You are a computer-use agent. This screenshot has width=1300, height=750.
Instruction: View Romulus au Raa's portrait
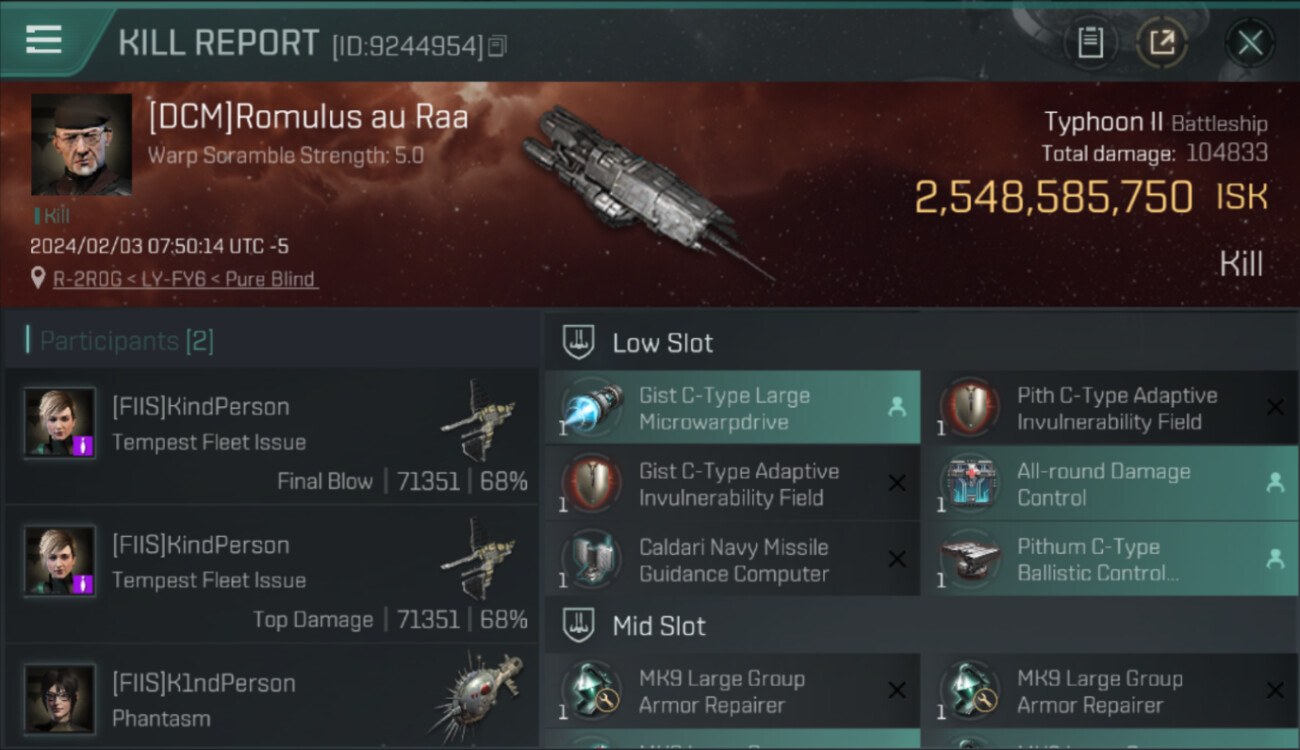click(81, 145)
